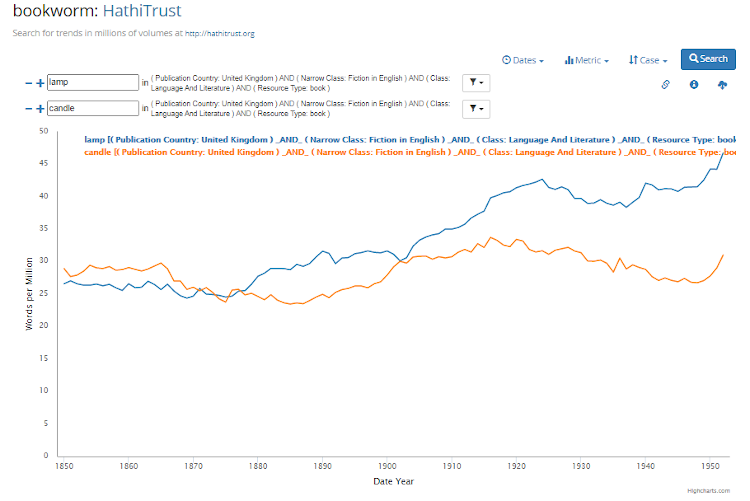750x501 pixels.
Task: Click the minus icon beside the lamp query
Action: [29, 83]
